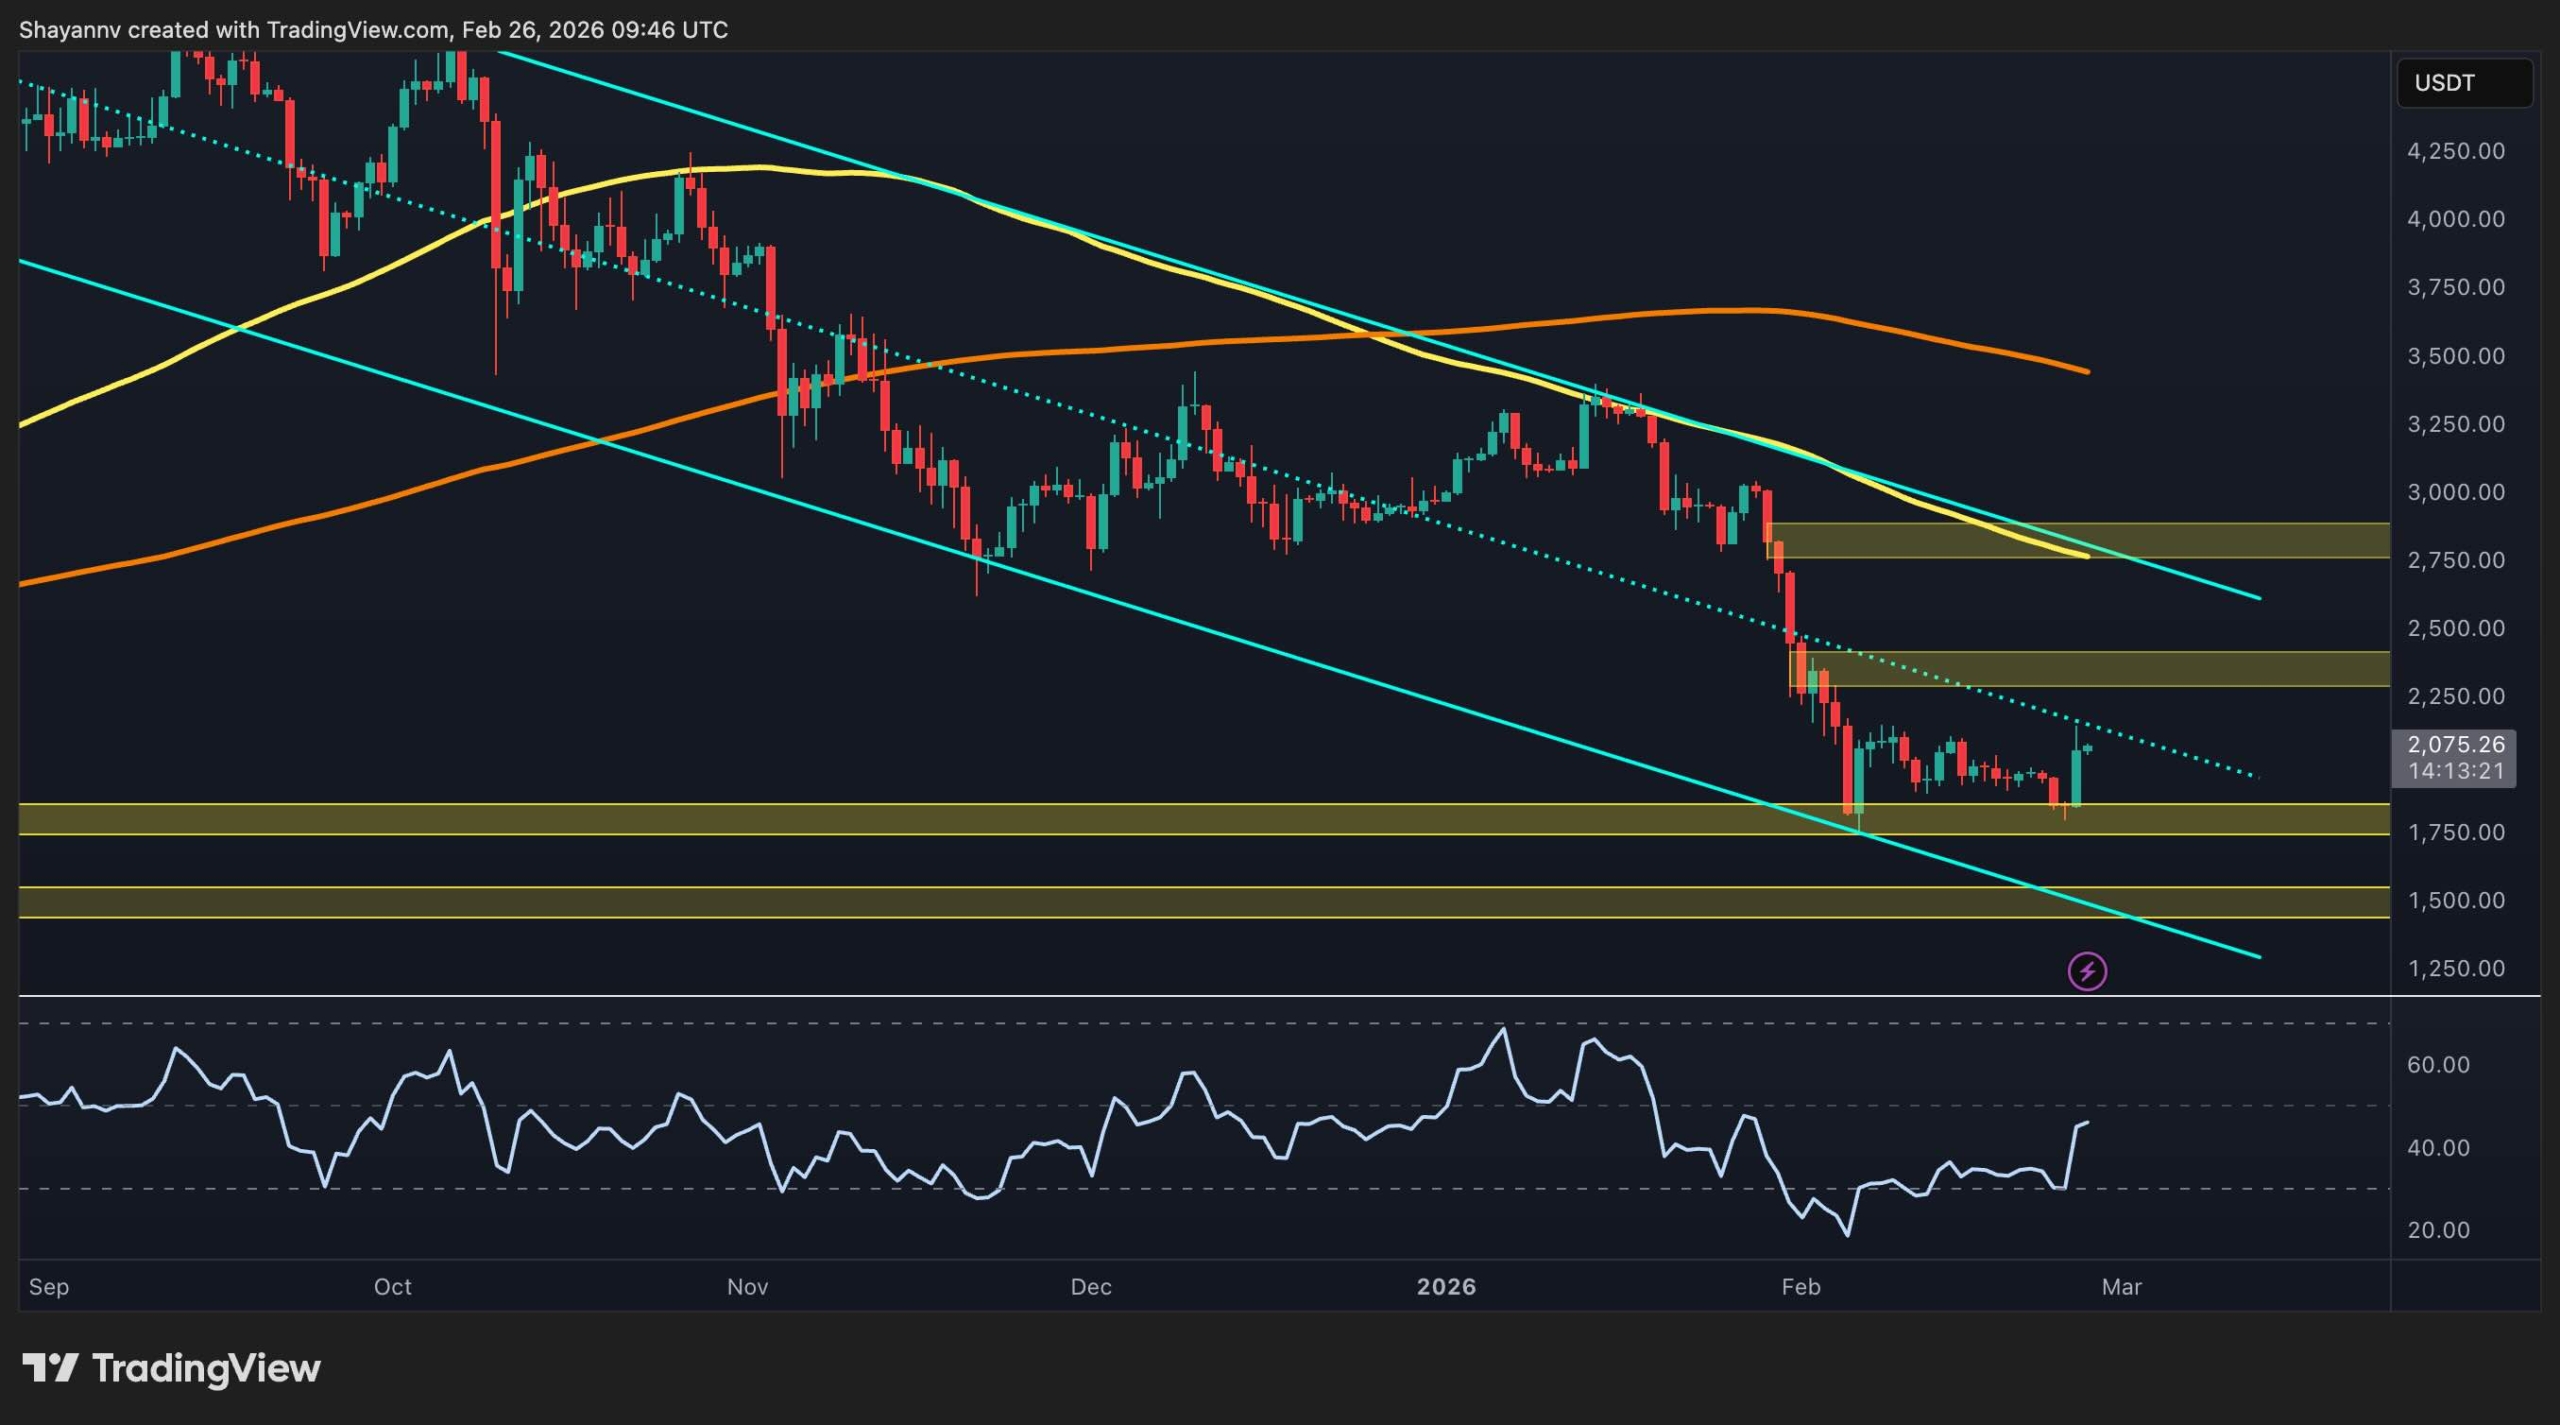This screenshot has height=1425, width=2560.
Task: Click the chart attribution text by Shayannv
Action: (x=374, y=29)
